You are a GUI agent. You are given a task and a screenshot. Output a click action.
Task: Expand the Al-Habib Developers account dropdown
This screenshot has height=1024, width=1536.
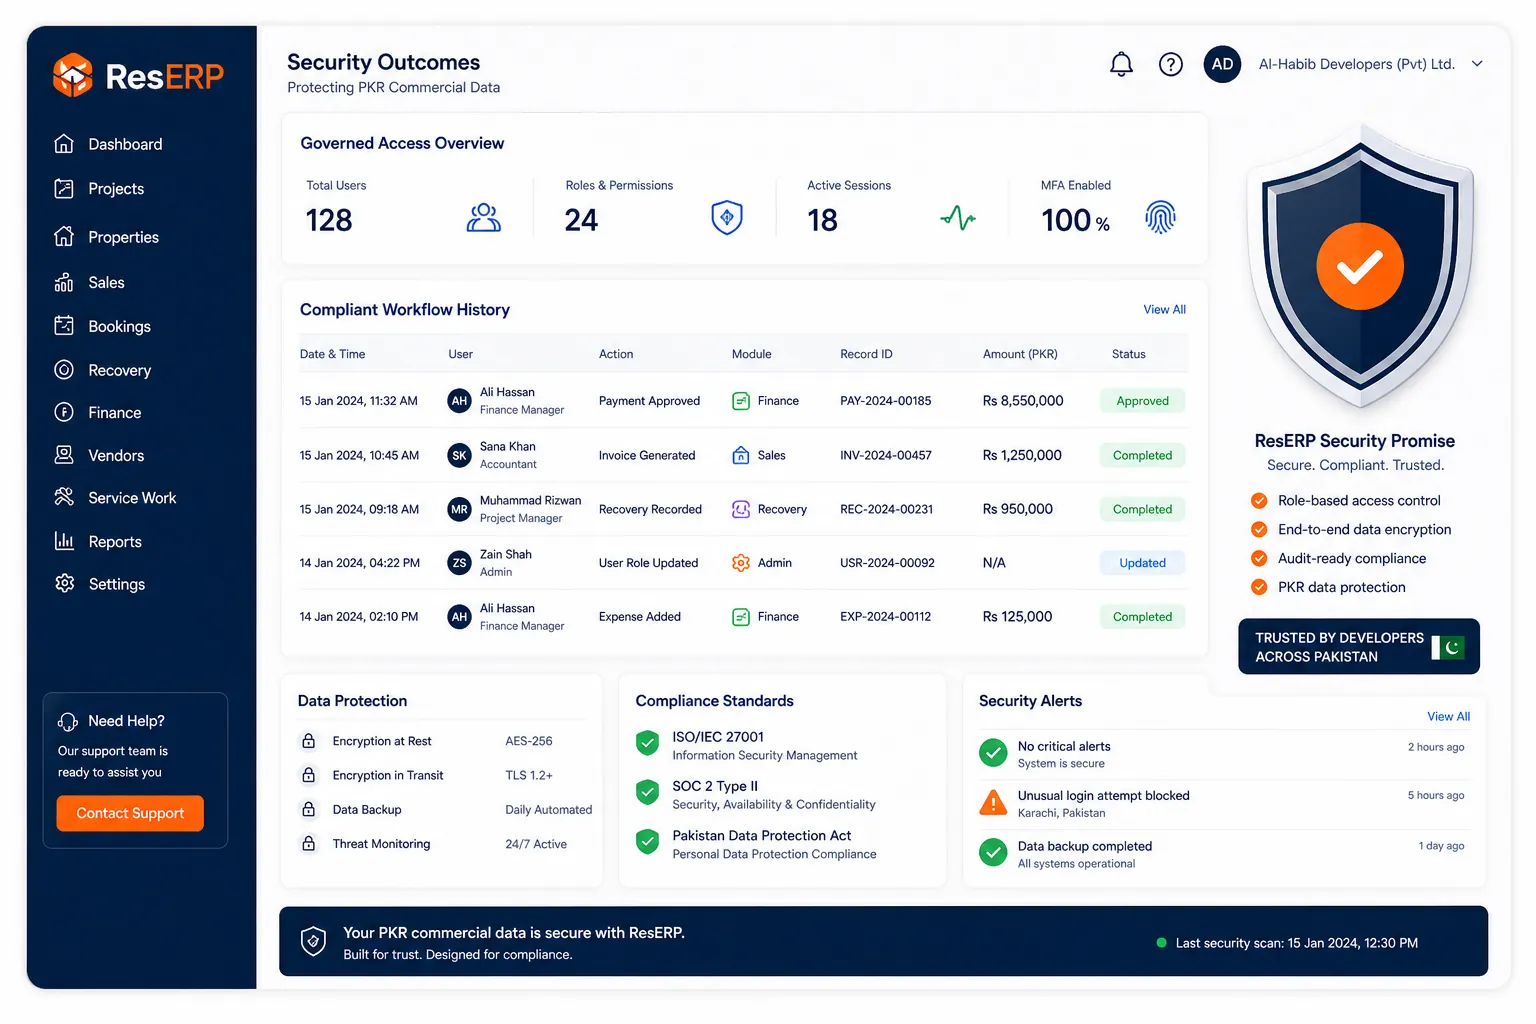(x=1477, y=64)
